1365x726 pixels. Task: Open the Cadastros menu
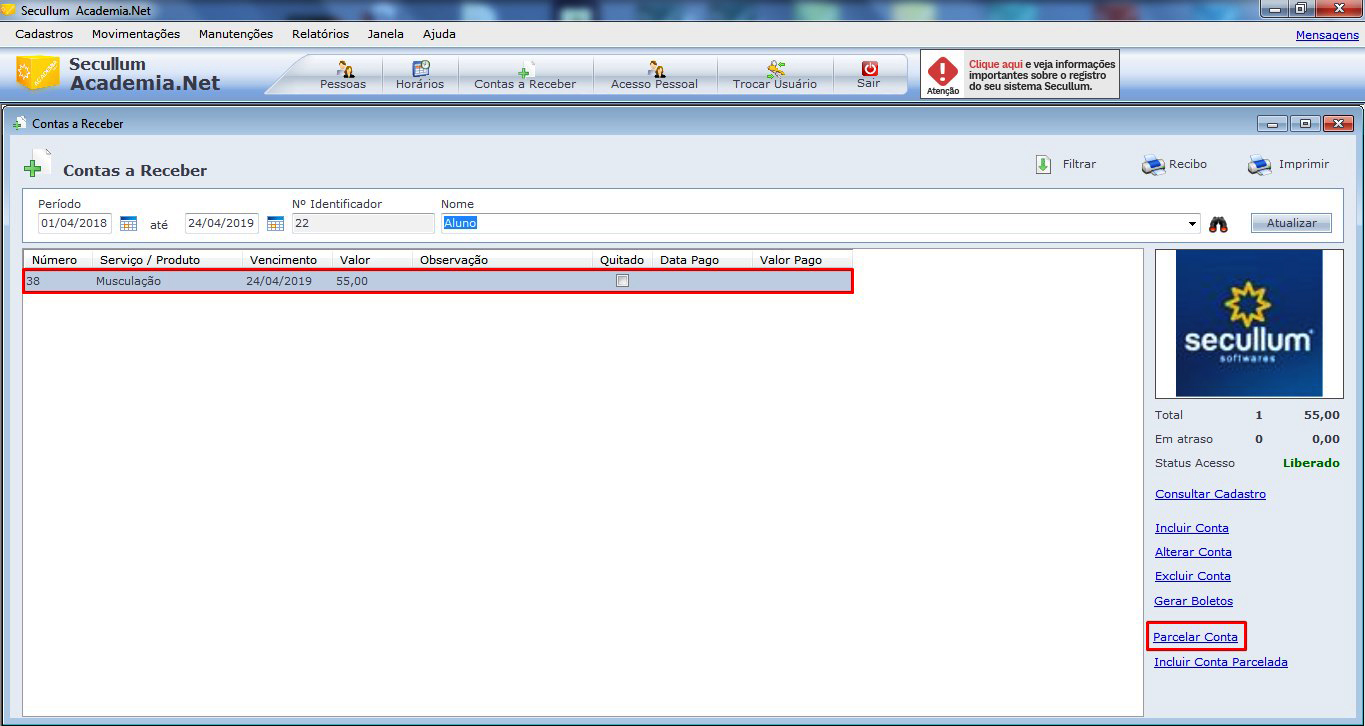[x=44, y=34]
